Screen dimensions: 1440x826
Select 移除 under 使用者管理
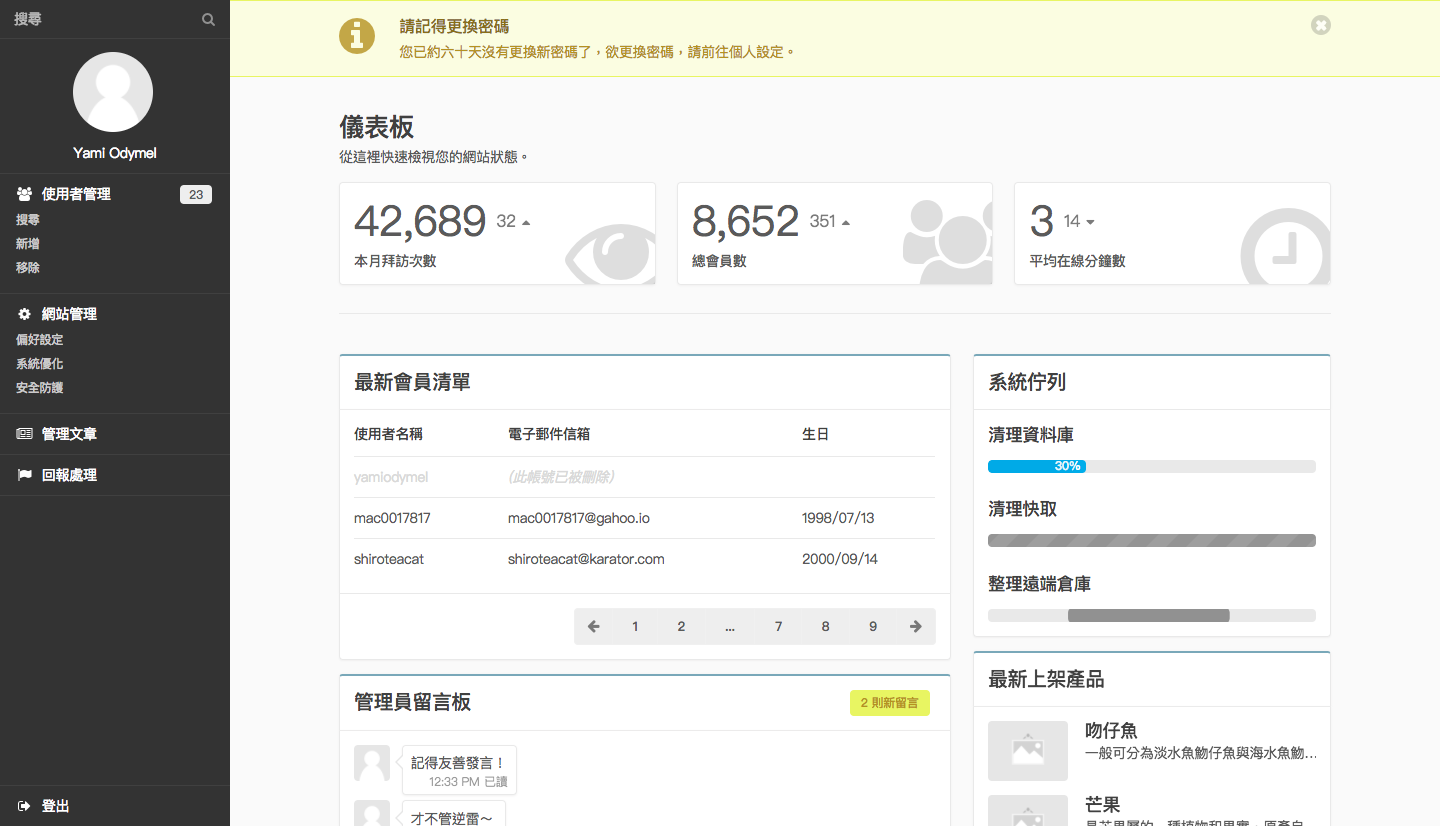28,268
